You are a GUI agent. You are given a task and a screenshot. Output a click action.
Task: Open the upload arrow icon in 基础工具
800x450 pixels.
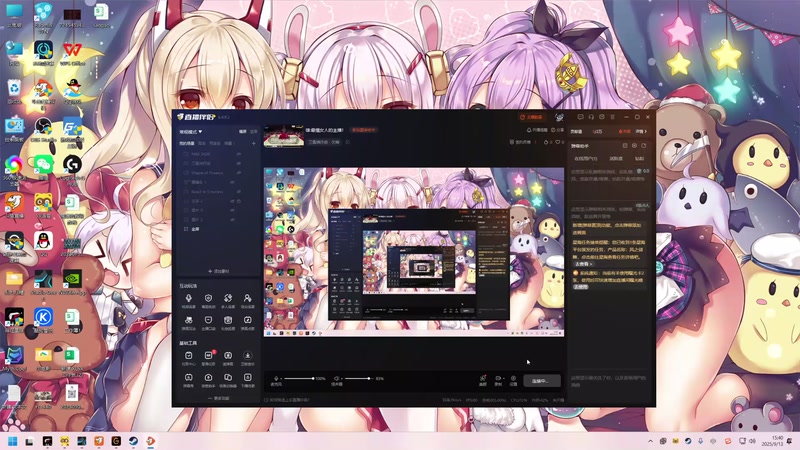tap(208, 380)
